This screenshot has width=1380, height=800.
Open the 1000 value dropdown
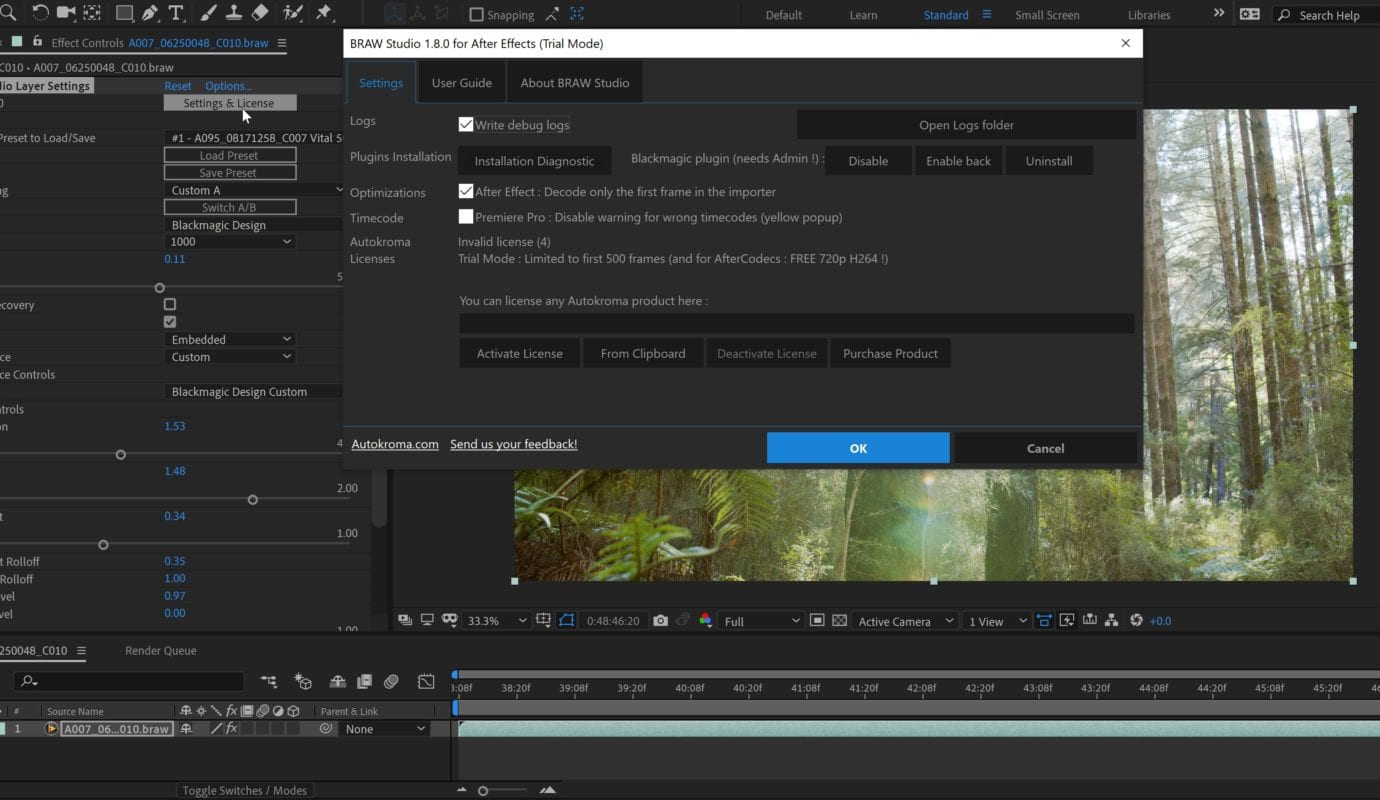pos(230,241)
